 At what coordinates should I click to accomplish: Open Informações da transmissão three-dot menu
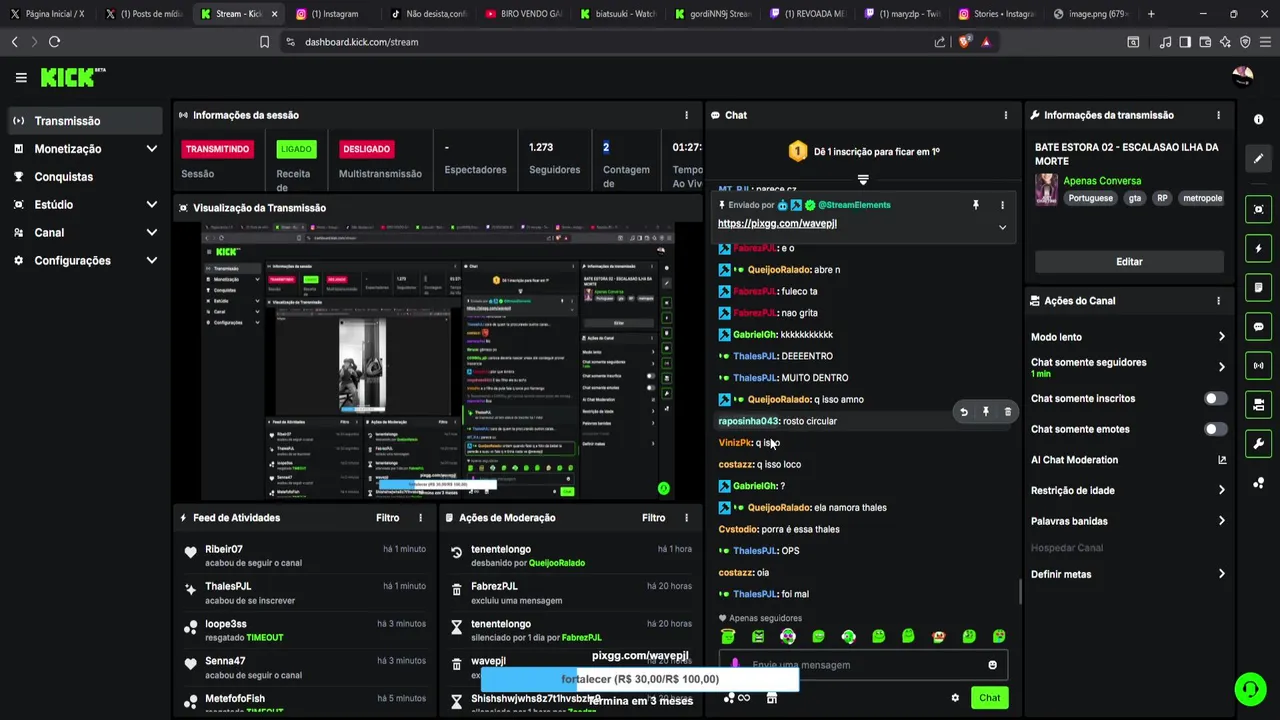[1218, 115]
